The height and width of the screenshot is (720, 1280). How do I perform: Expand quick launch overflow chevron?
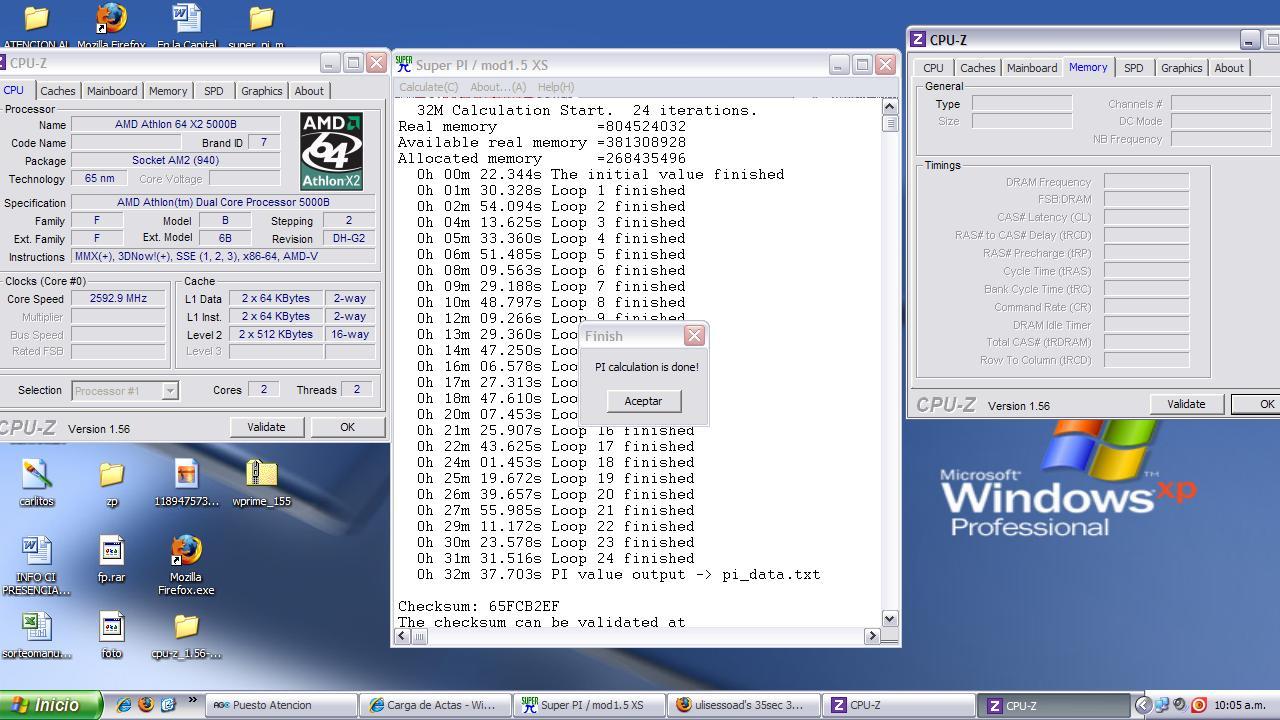point(192,702)
